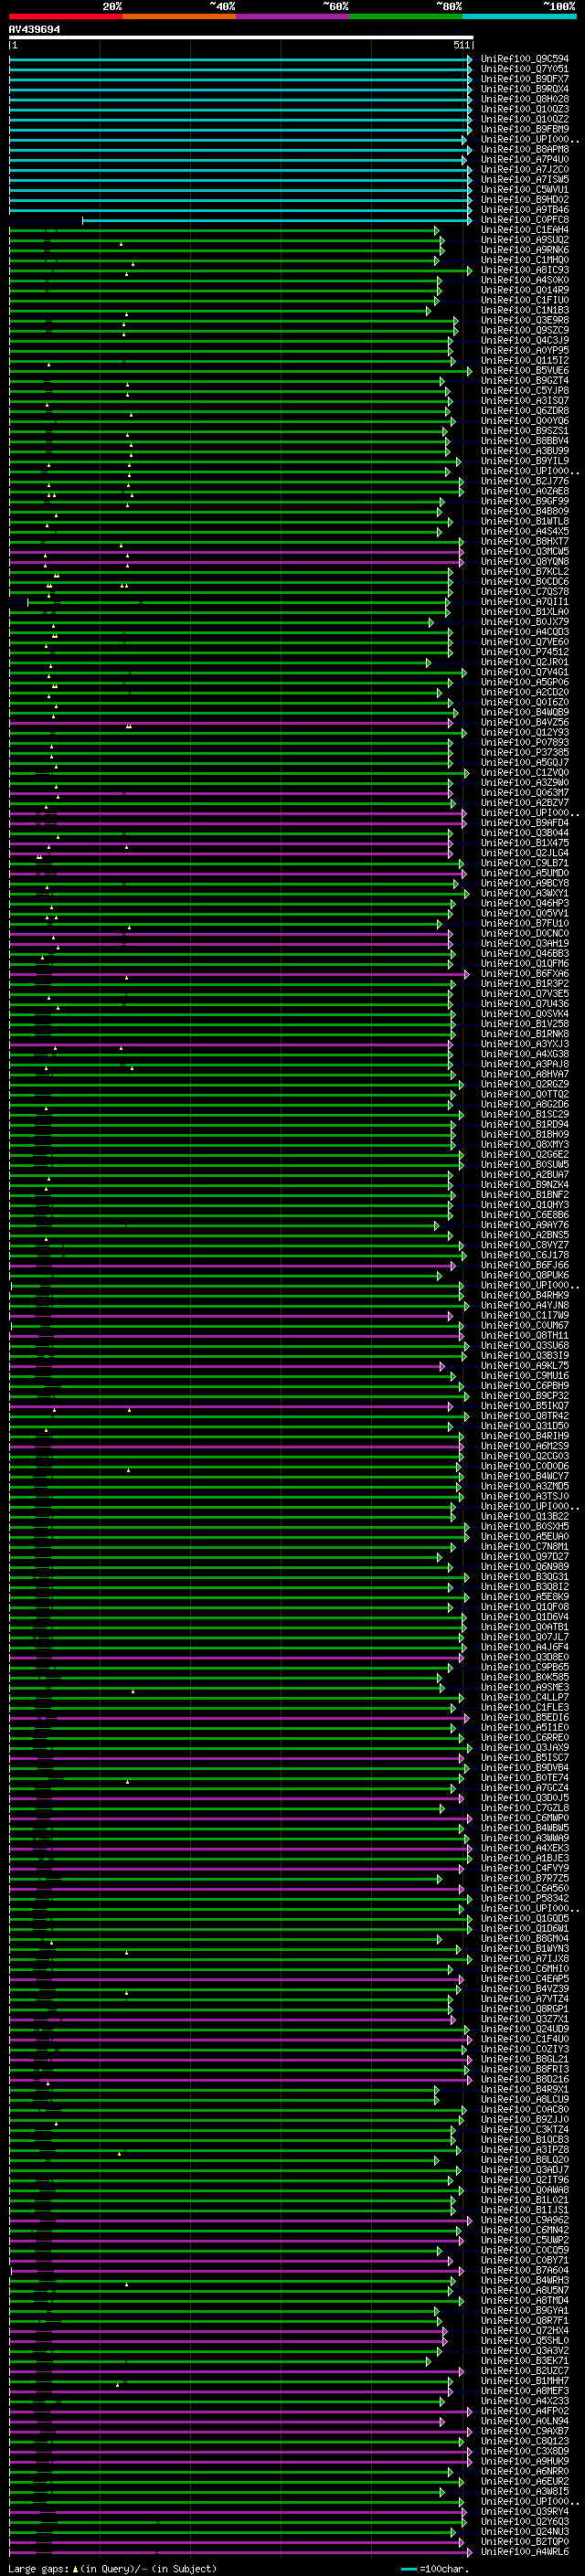Open hit UniRef100_B7KCL2

[524, 571]
